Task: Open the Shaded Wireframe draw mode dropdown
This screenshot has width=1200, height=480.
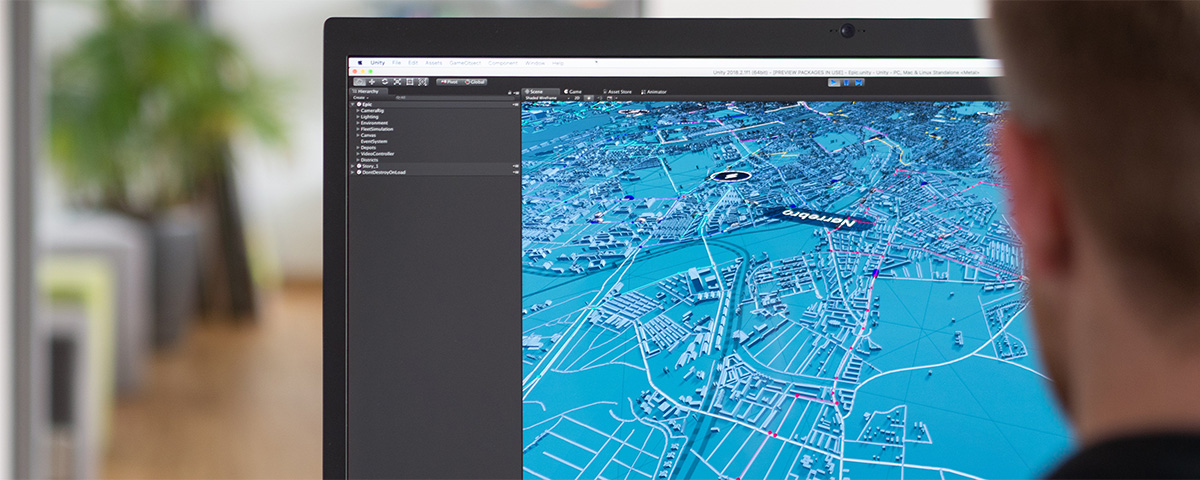Action: click(543, 98)
